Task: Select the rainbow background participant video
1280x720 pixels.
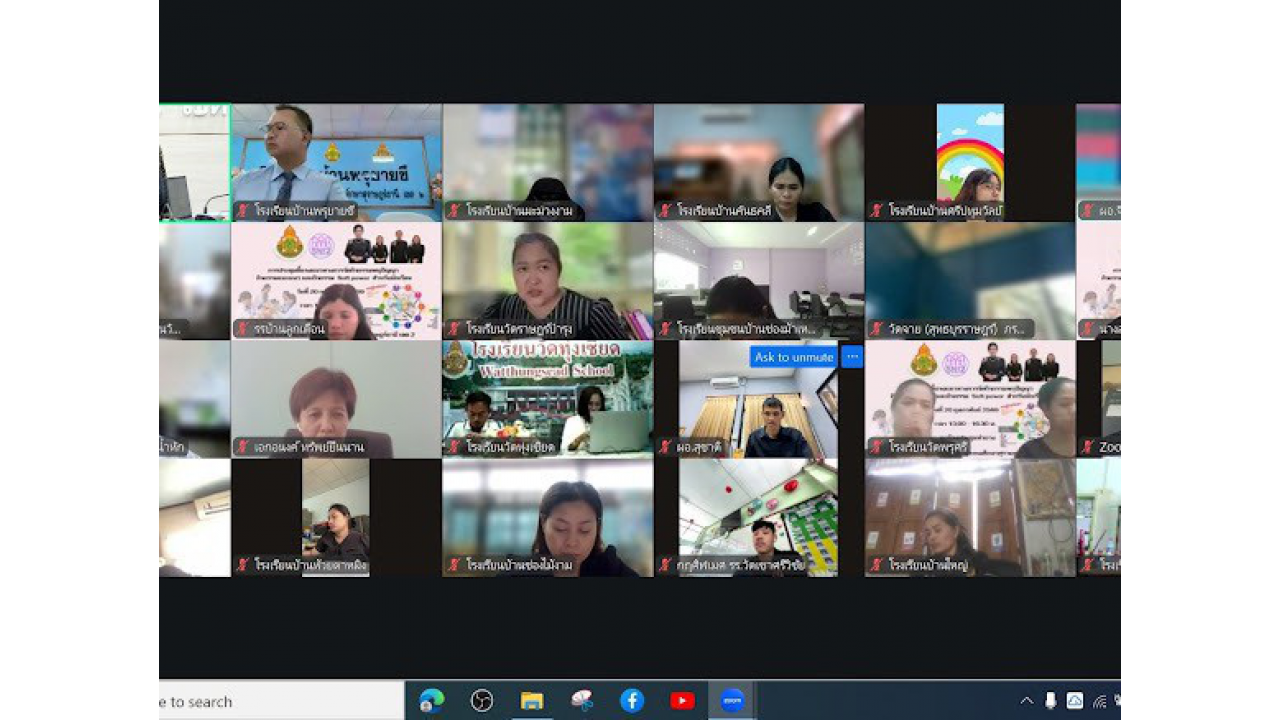Action: tap(970, 160)
